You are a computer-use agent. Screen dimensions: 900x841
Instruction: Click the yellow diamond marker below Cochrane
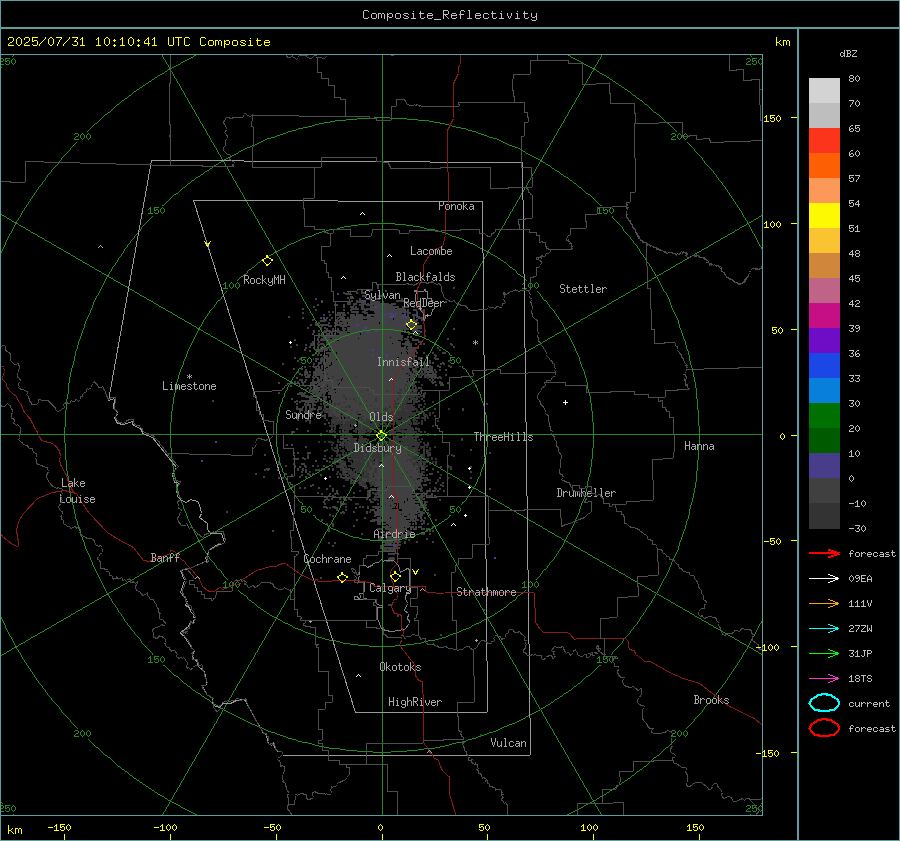[x=342, y=577]
